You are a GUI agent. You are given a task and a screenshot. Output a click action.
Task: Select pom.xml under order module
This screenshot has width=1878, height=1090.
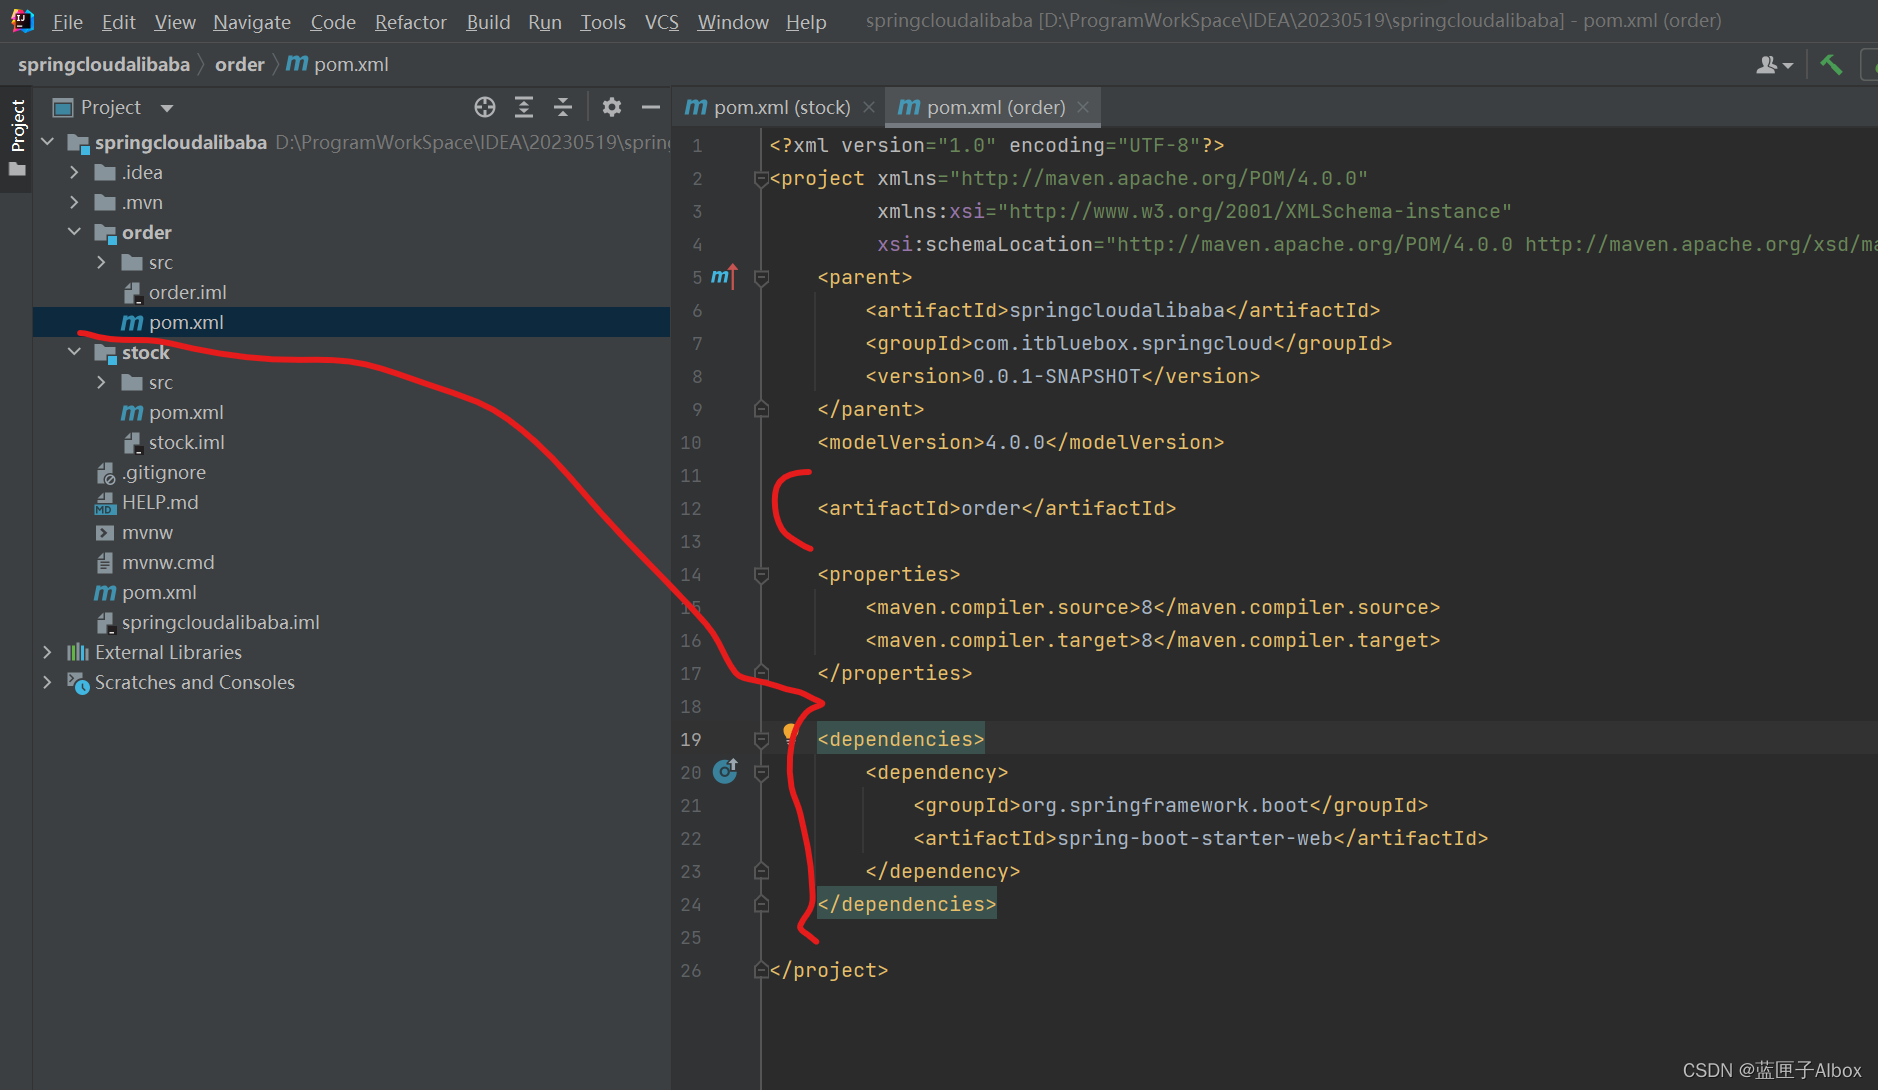[186, 322]
